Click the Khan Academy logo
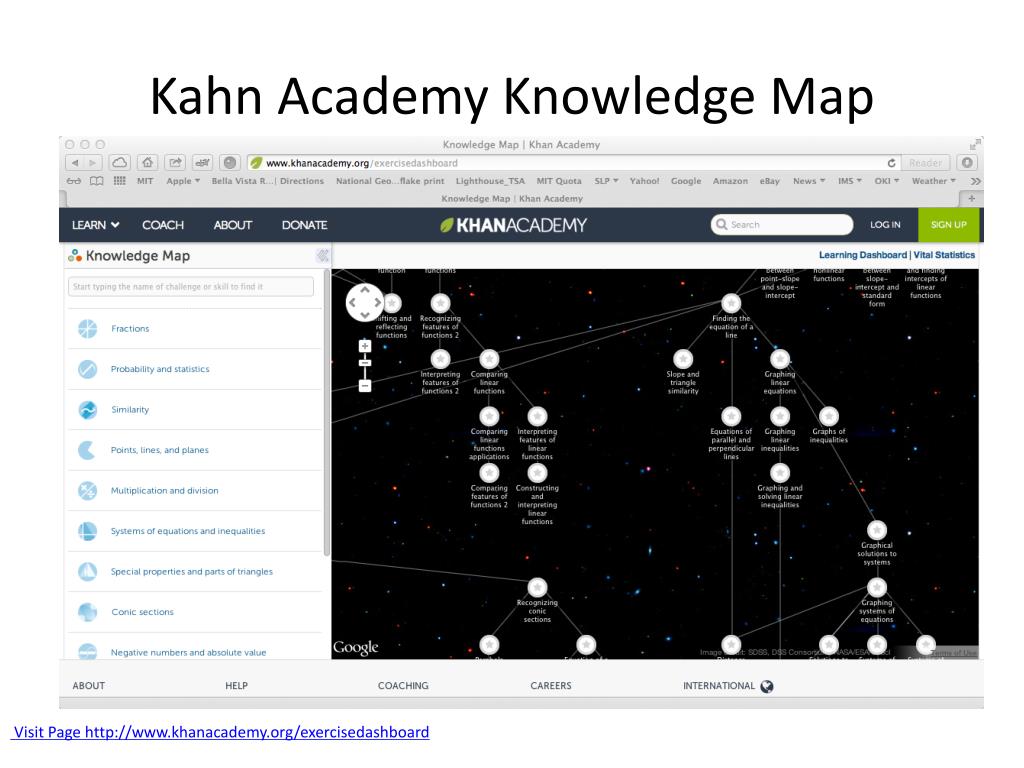The image size is (1024, 768). pyautogui.click(x=513, y=225)
